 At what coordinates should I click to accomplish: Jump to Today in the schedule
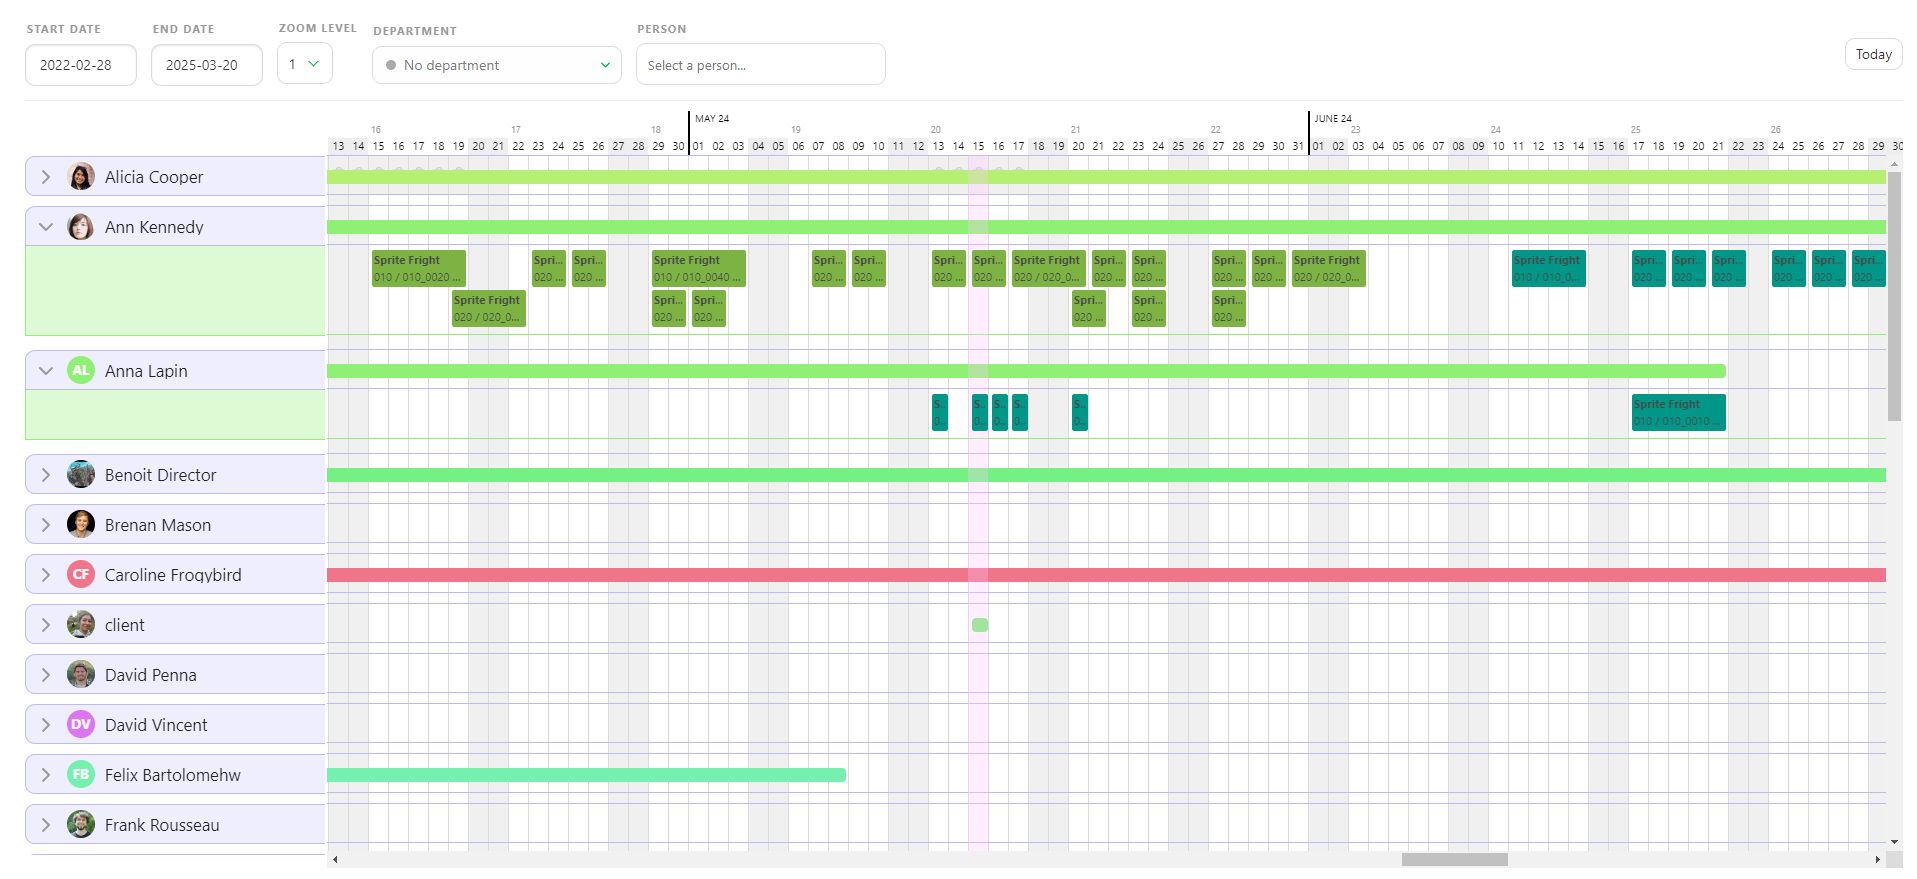coord(1873,54)
